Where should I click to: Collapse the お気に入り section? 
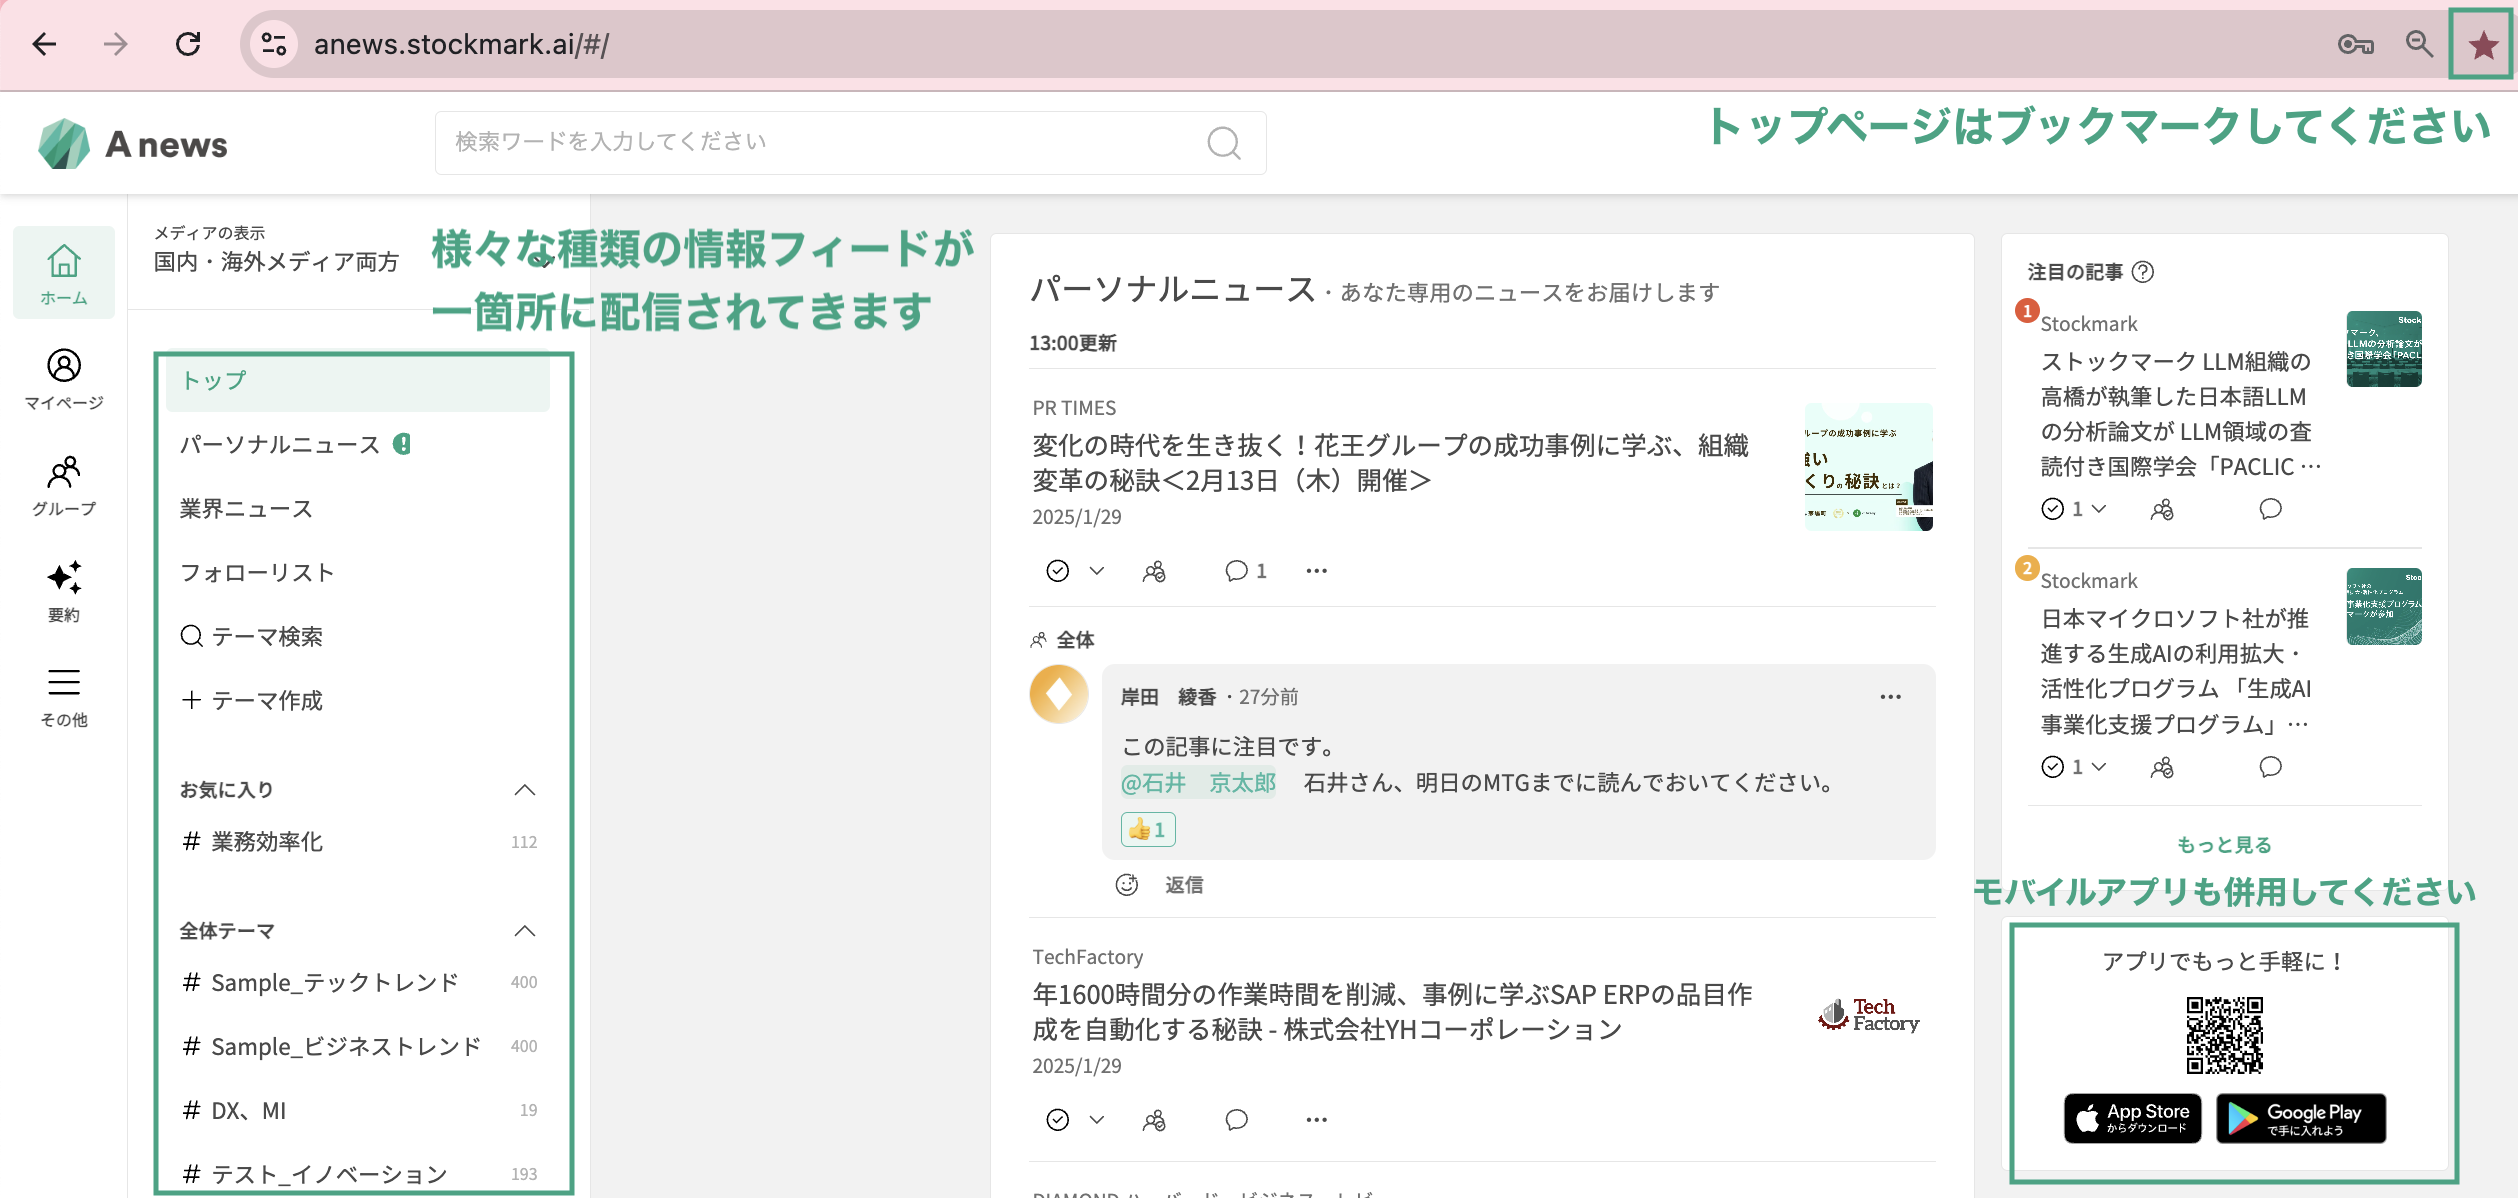click(524, 790)
